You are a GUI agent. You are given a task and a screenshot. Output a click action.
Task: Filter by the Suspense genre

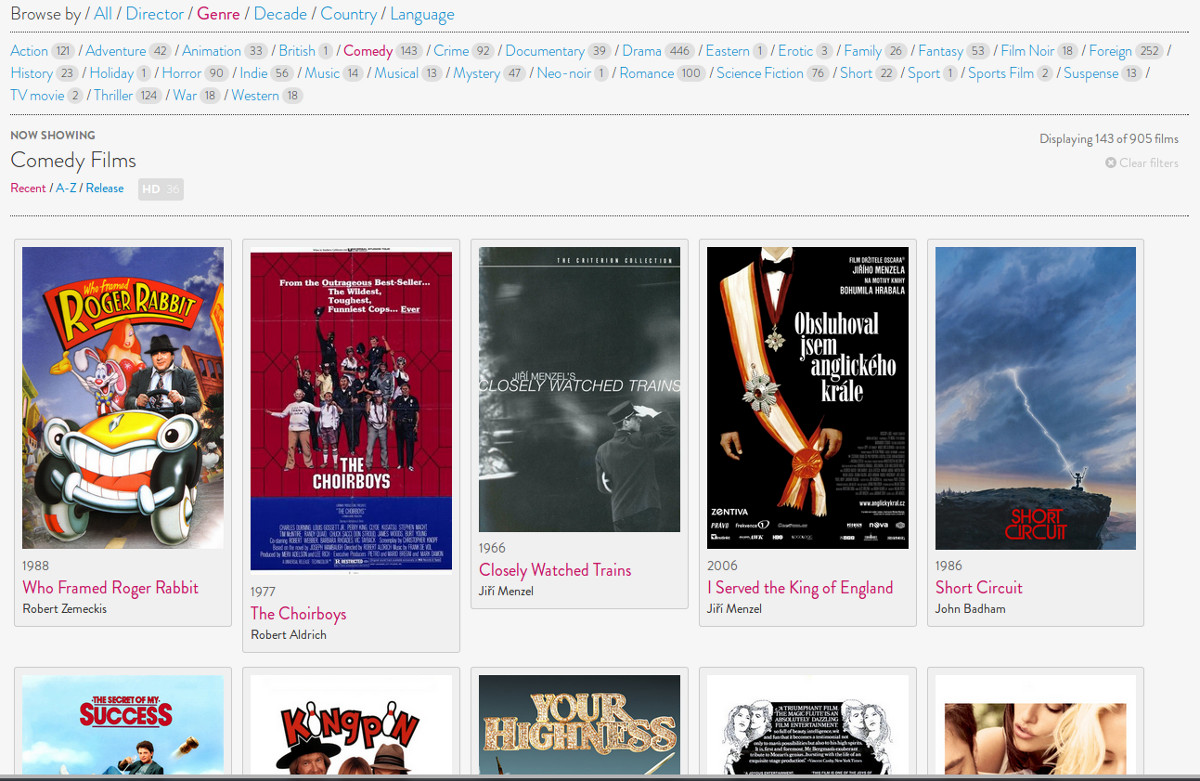(1091, 73)
